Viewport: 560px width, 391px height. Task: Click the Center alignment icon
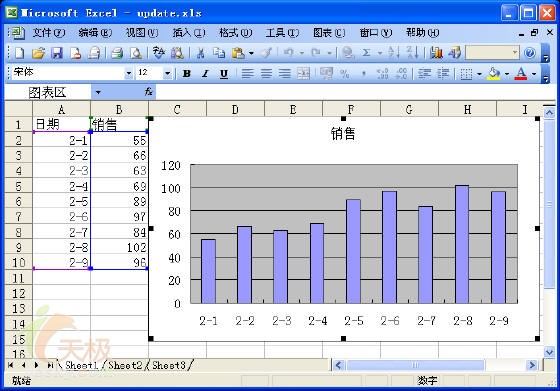coord(266,74)
